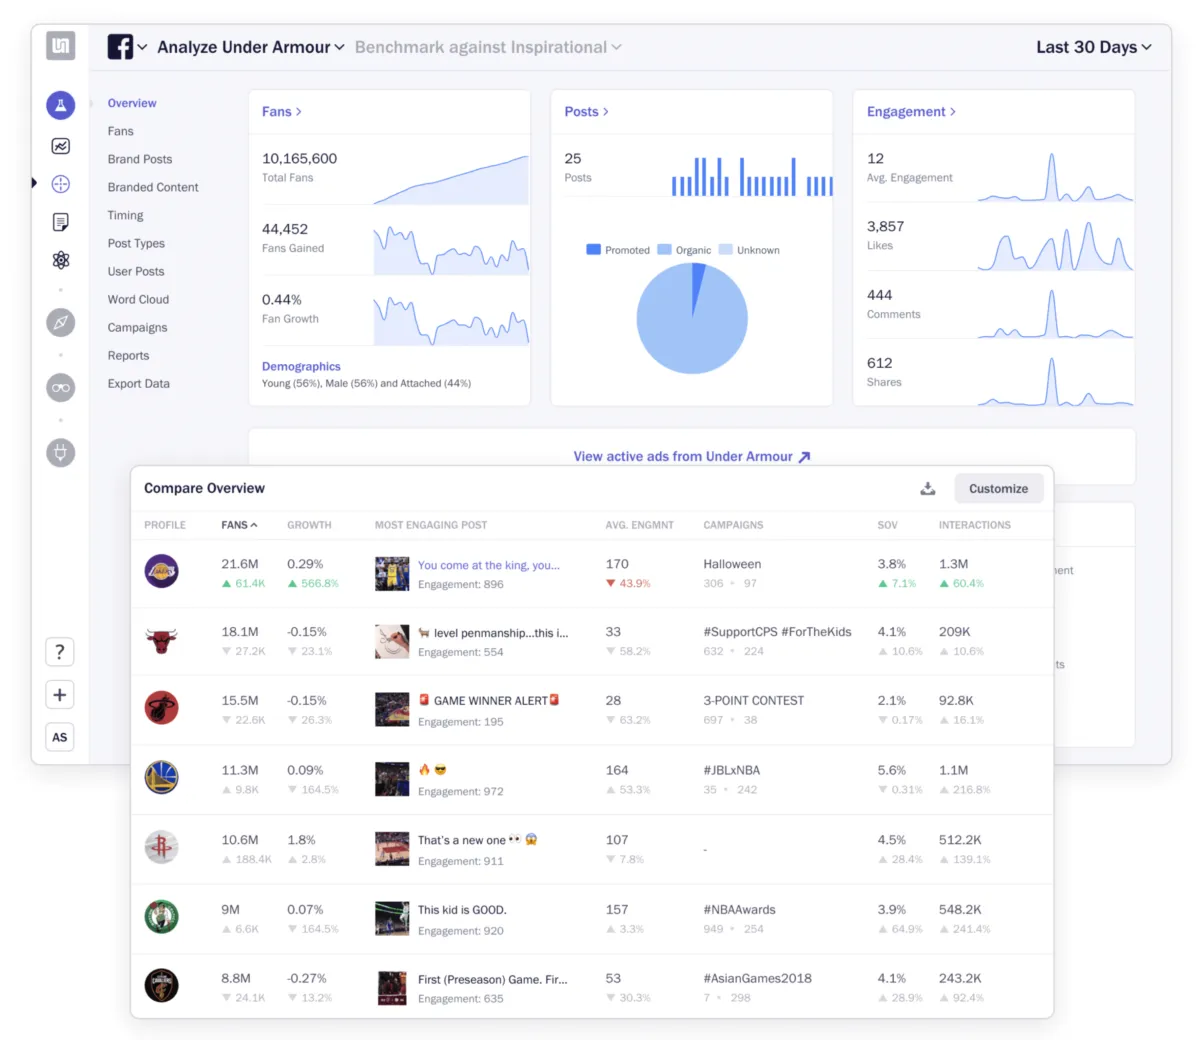Click the atom icon in sidebar
The width and height of the screenshot is (1200, 1040).
coord(60,260)
